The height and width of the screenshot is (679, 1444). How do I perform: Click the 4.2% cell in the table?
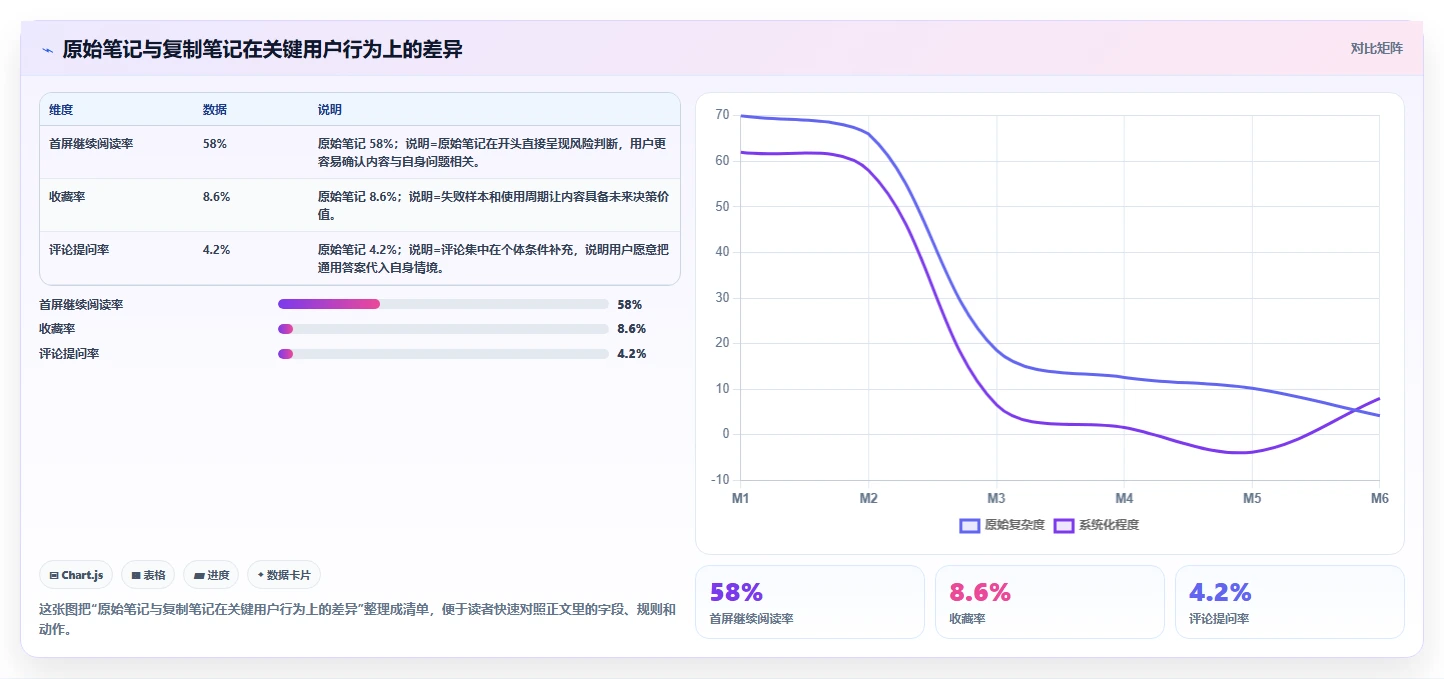click(216, 250)
